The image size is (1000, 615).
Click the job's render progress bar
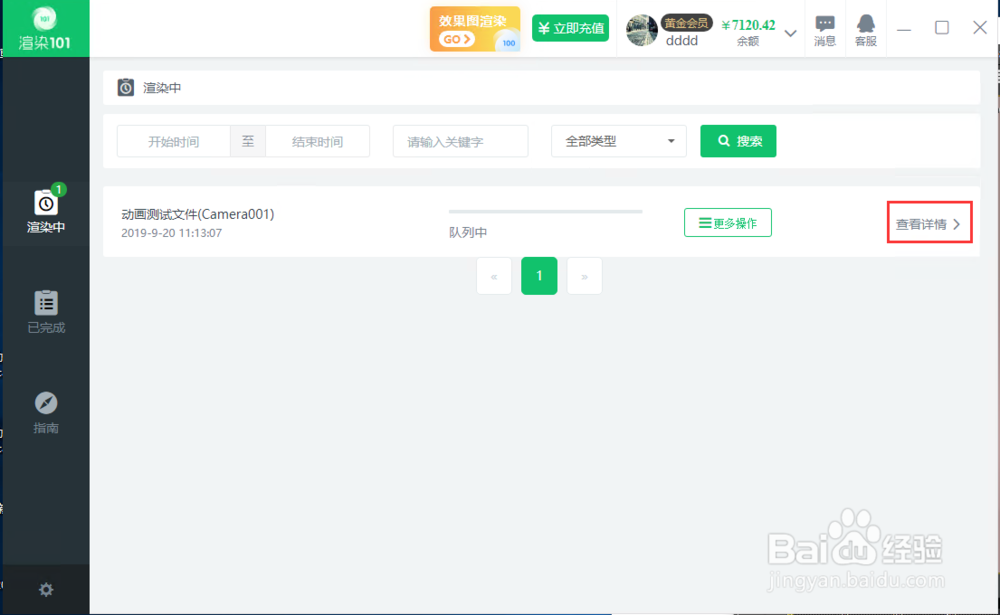coord(545,211)
